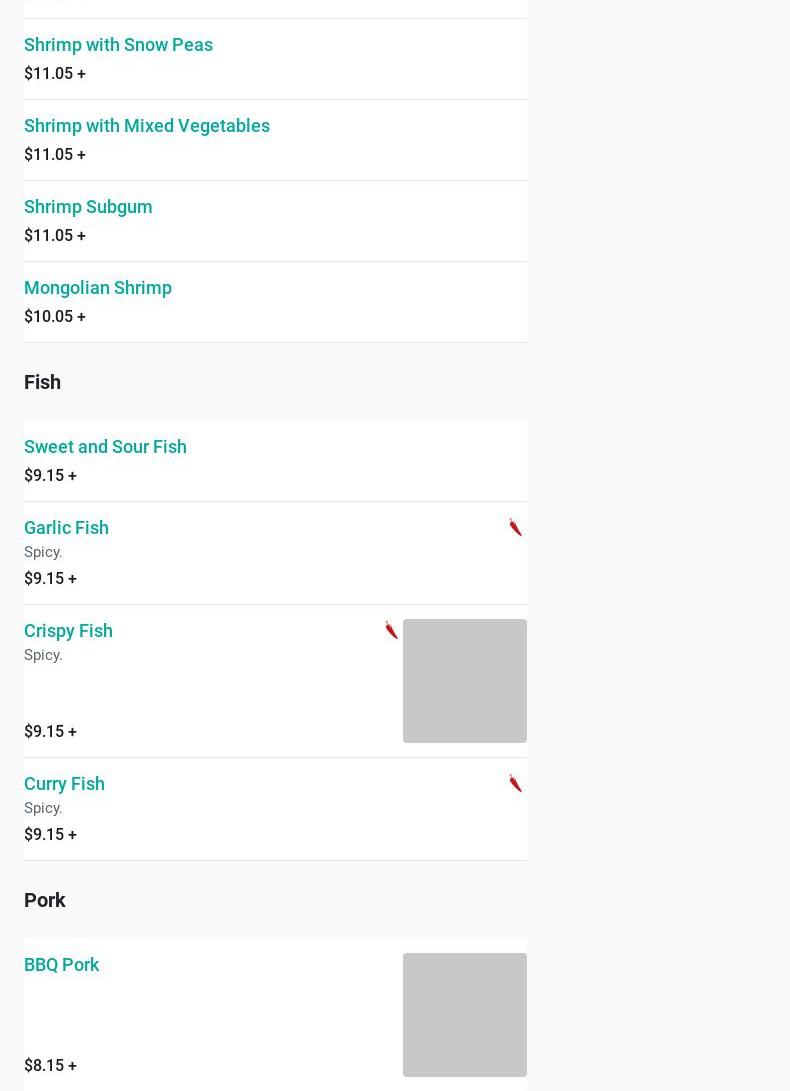Image resolution: width=790 pixels, height=1091 pixels.
Task: Click the chili pepper icon beside Garlic Fish
Action: [515, 527]
